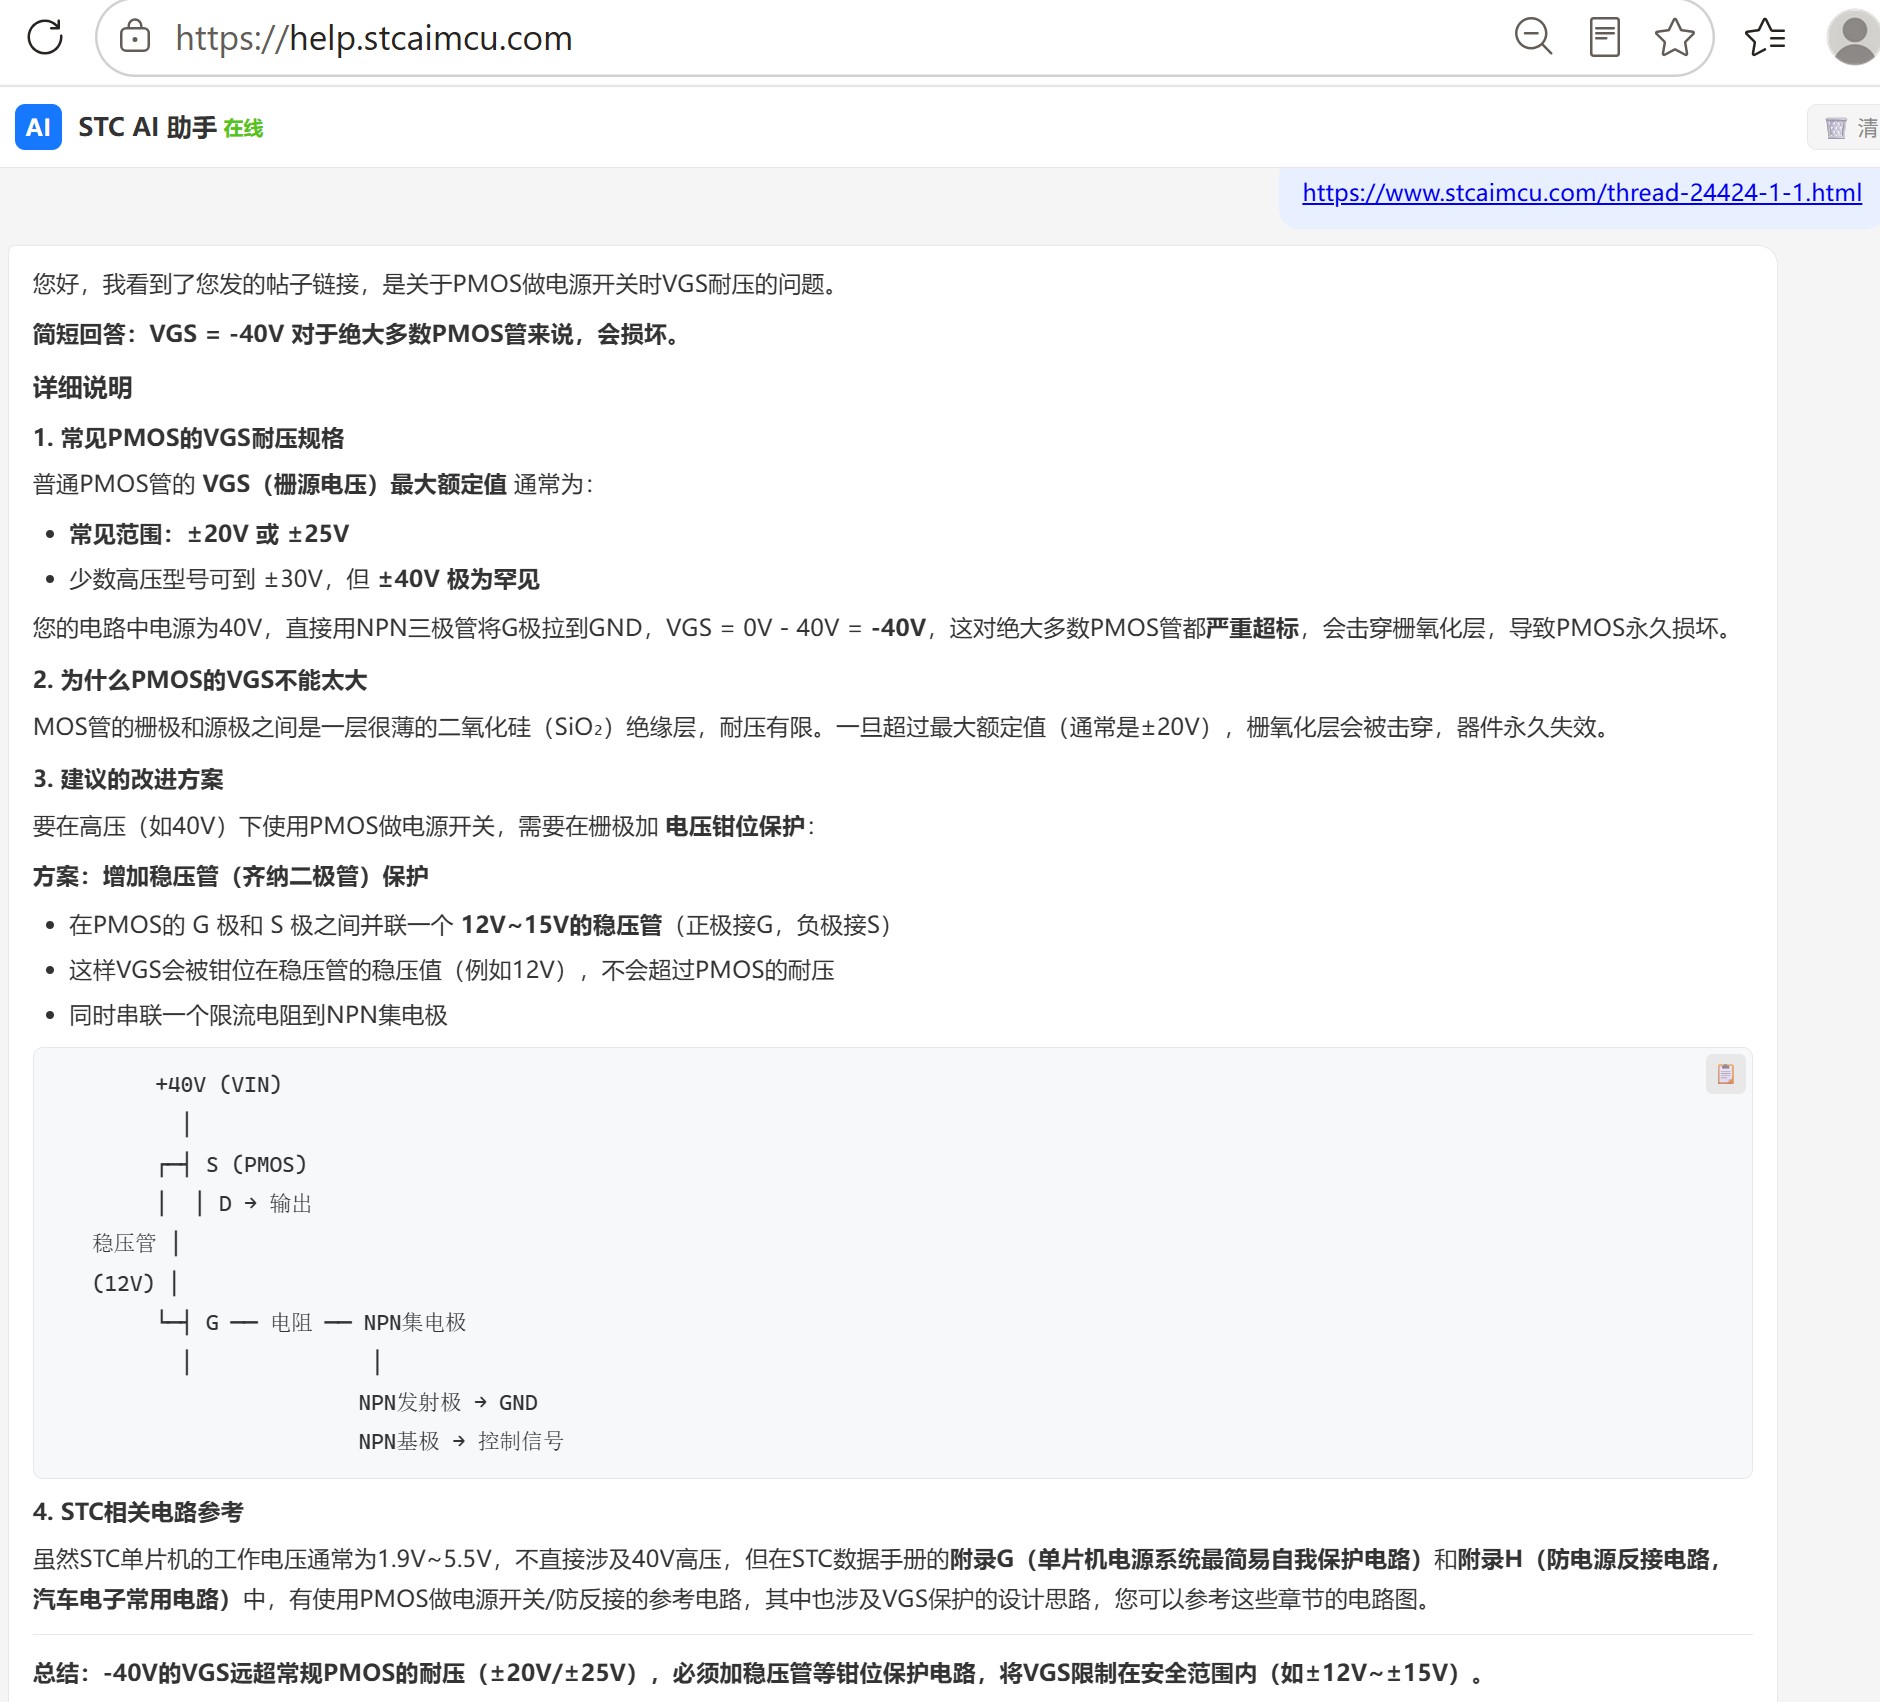This screenshot has height=1702, width=1880.
Task: Click +40V (VIN) in code block
Action: pos(218,1084)
